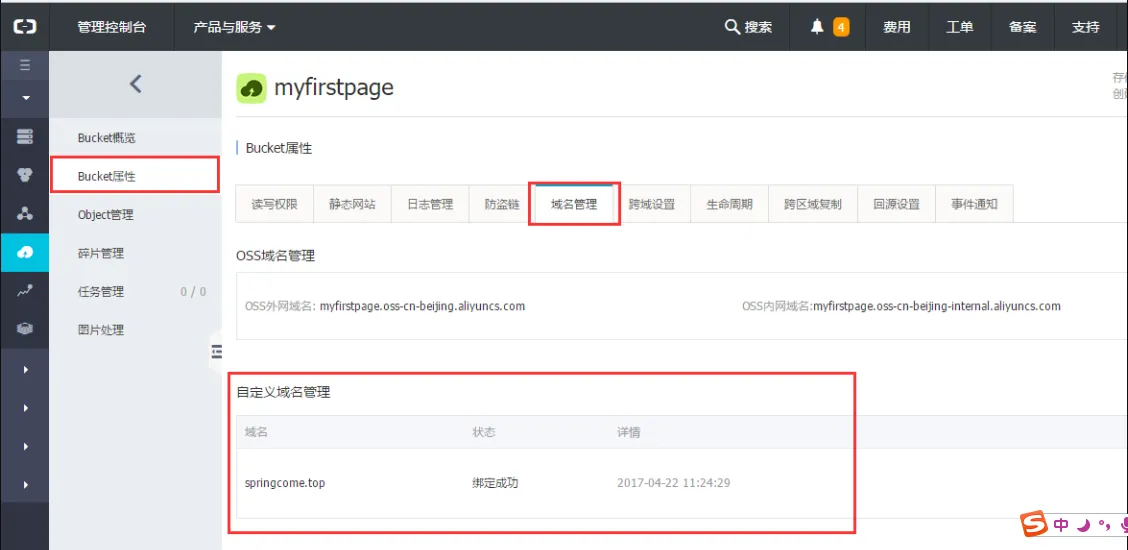Click the OSS域名管理 section heading
Screen dimensions: 1128x550
[276, 255]
